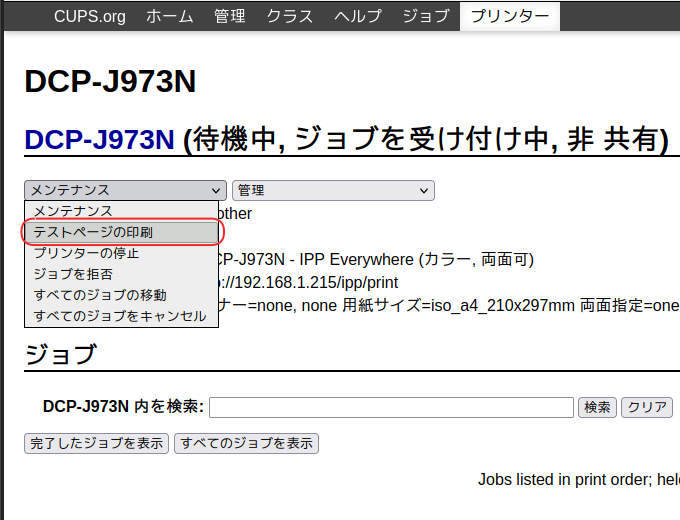The height and width of the screenshot is (520, 680).
Task: Select the プリンター tab
Action: point(509,16)
